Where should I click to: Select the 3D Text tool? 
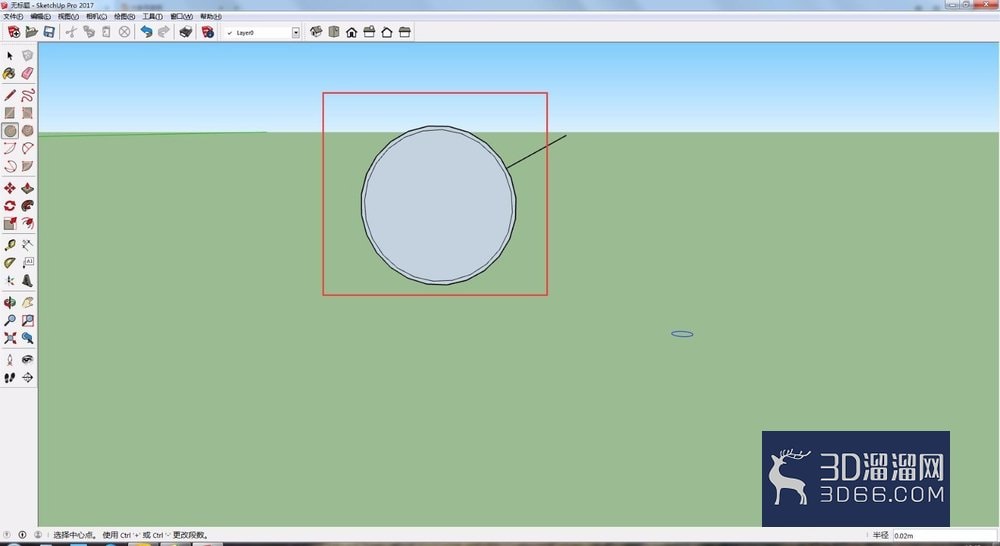pyautogui.click(x=27, y=281)
